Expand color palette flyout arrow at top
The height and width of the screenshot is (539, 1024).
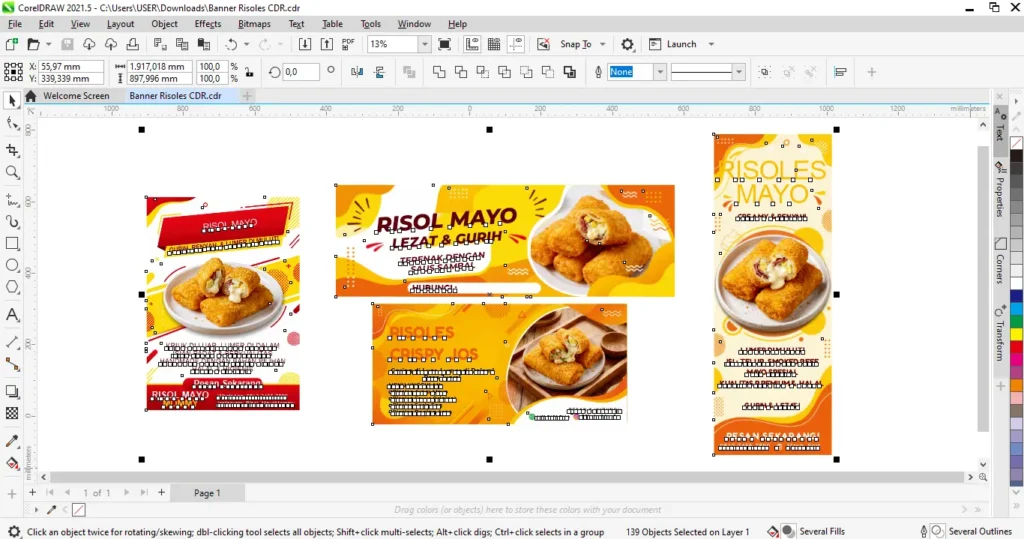1016,101
